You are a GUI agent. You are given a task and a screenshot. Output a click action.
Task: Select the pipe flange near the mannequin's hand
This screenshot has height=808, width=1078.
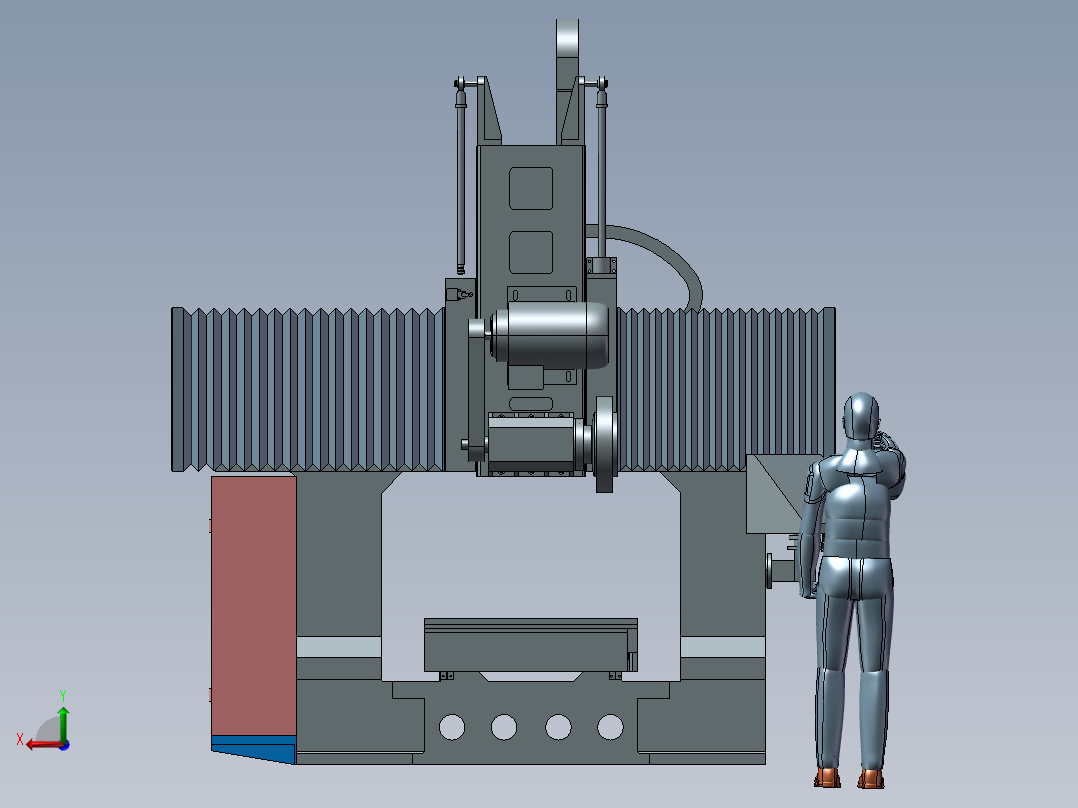(x=769, y=571)
